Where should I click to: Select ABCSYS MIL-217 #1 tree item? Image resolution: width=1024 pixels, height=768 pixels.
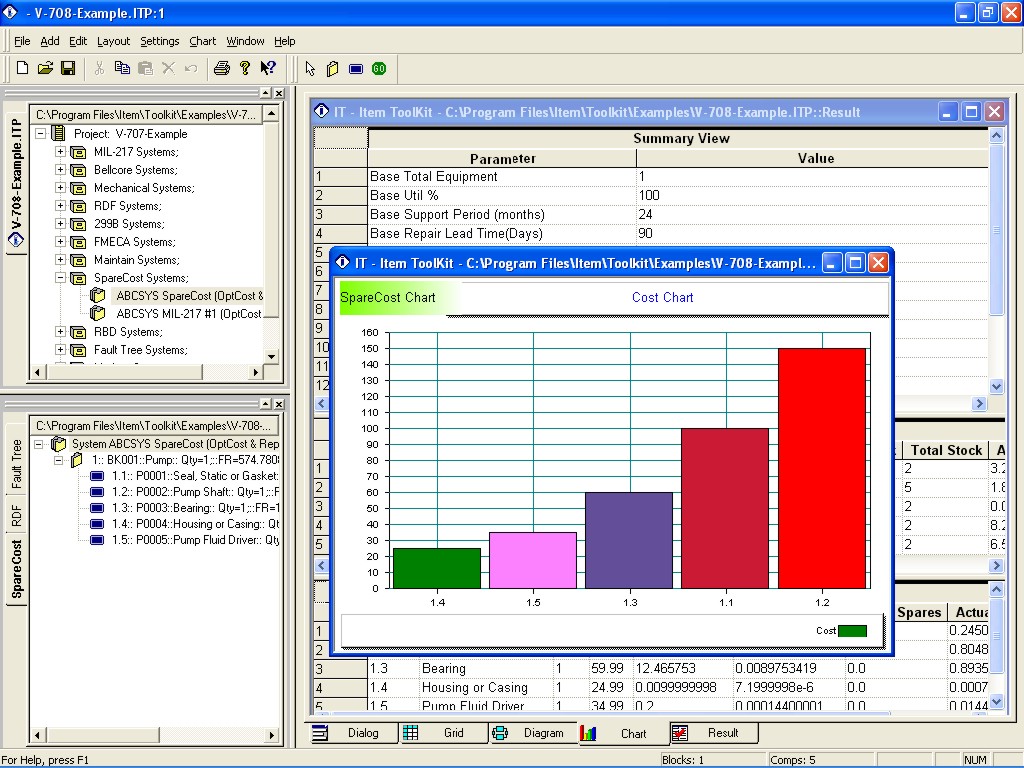coord(188,314)
